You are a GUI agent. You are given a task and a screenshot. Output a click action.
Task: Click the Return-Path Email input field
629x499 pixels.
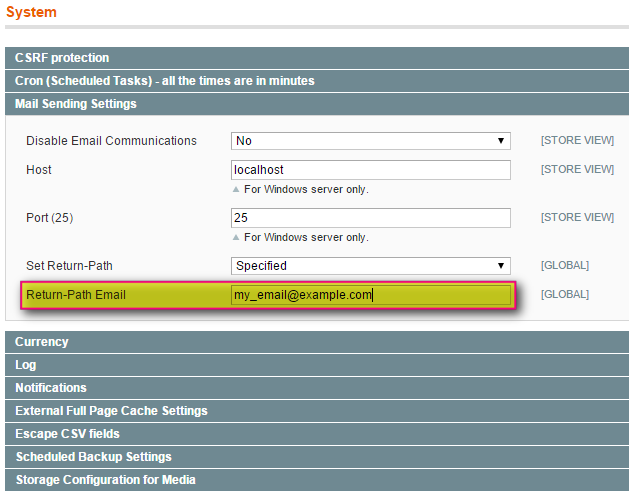(370, 295)
